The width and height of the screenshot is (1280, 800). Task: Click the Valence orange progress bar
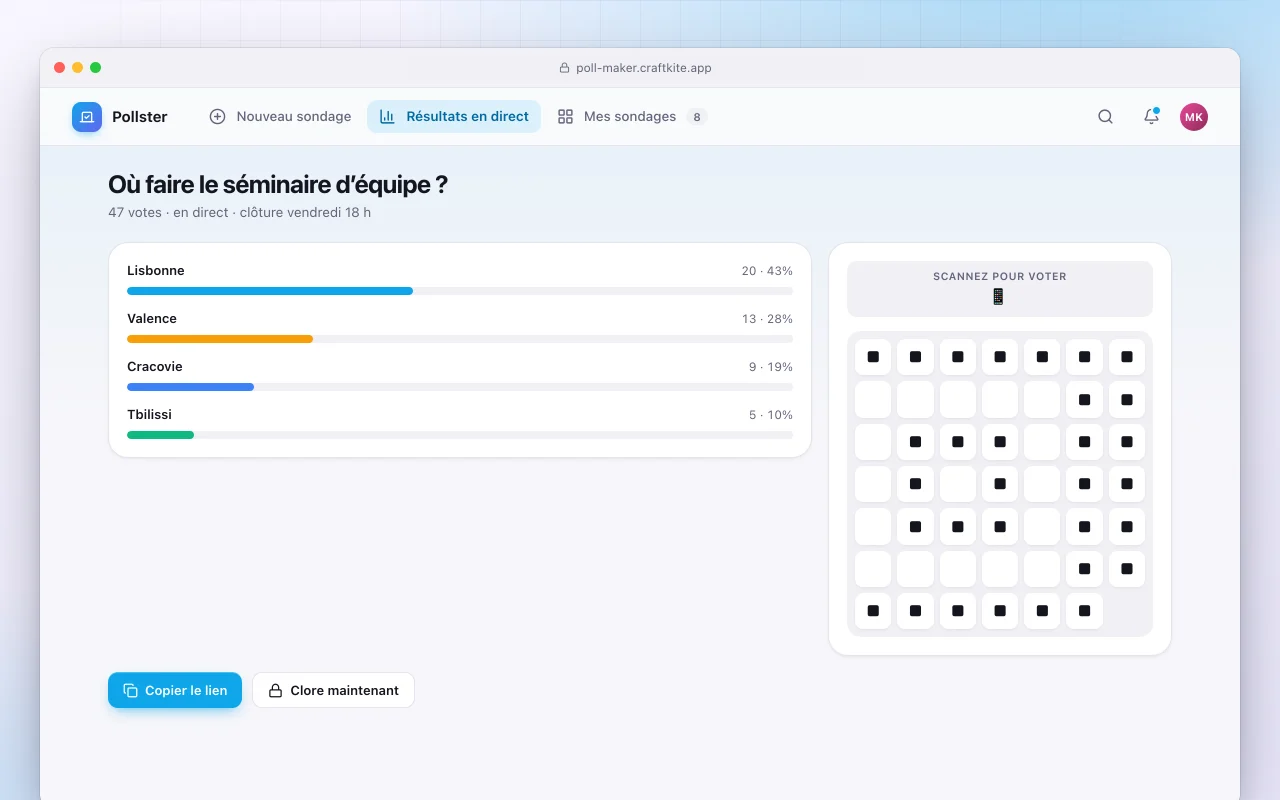tap(220, 339)
